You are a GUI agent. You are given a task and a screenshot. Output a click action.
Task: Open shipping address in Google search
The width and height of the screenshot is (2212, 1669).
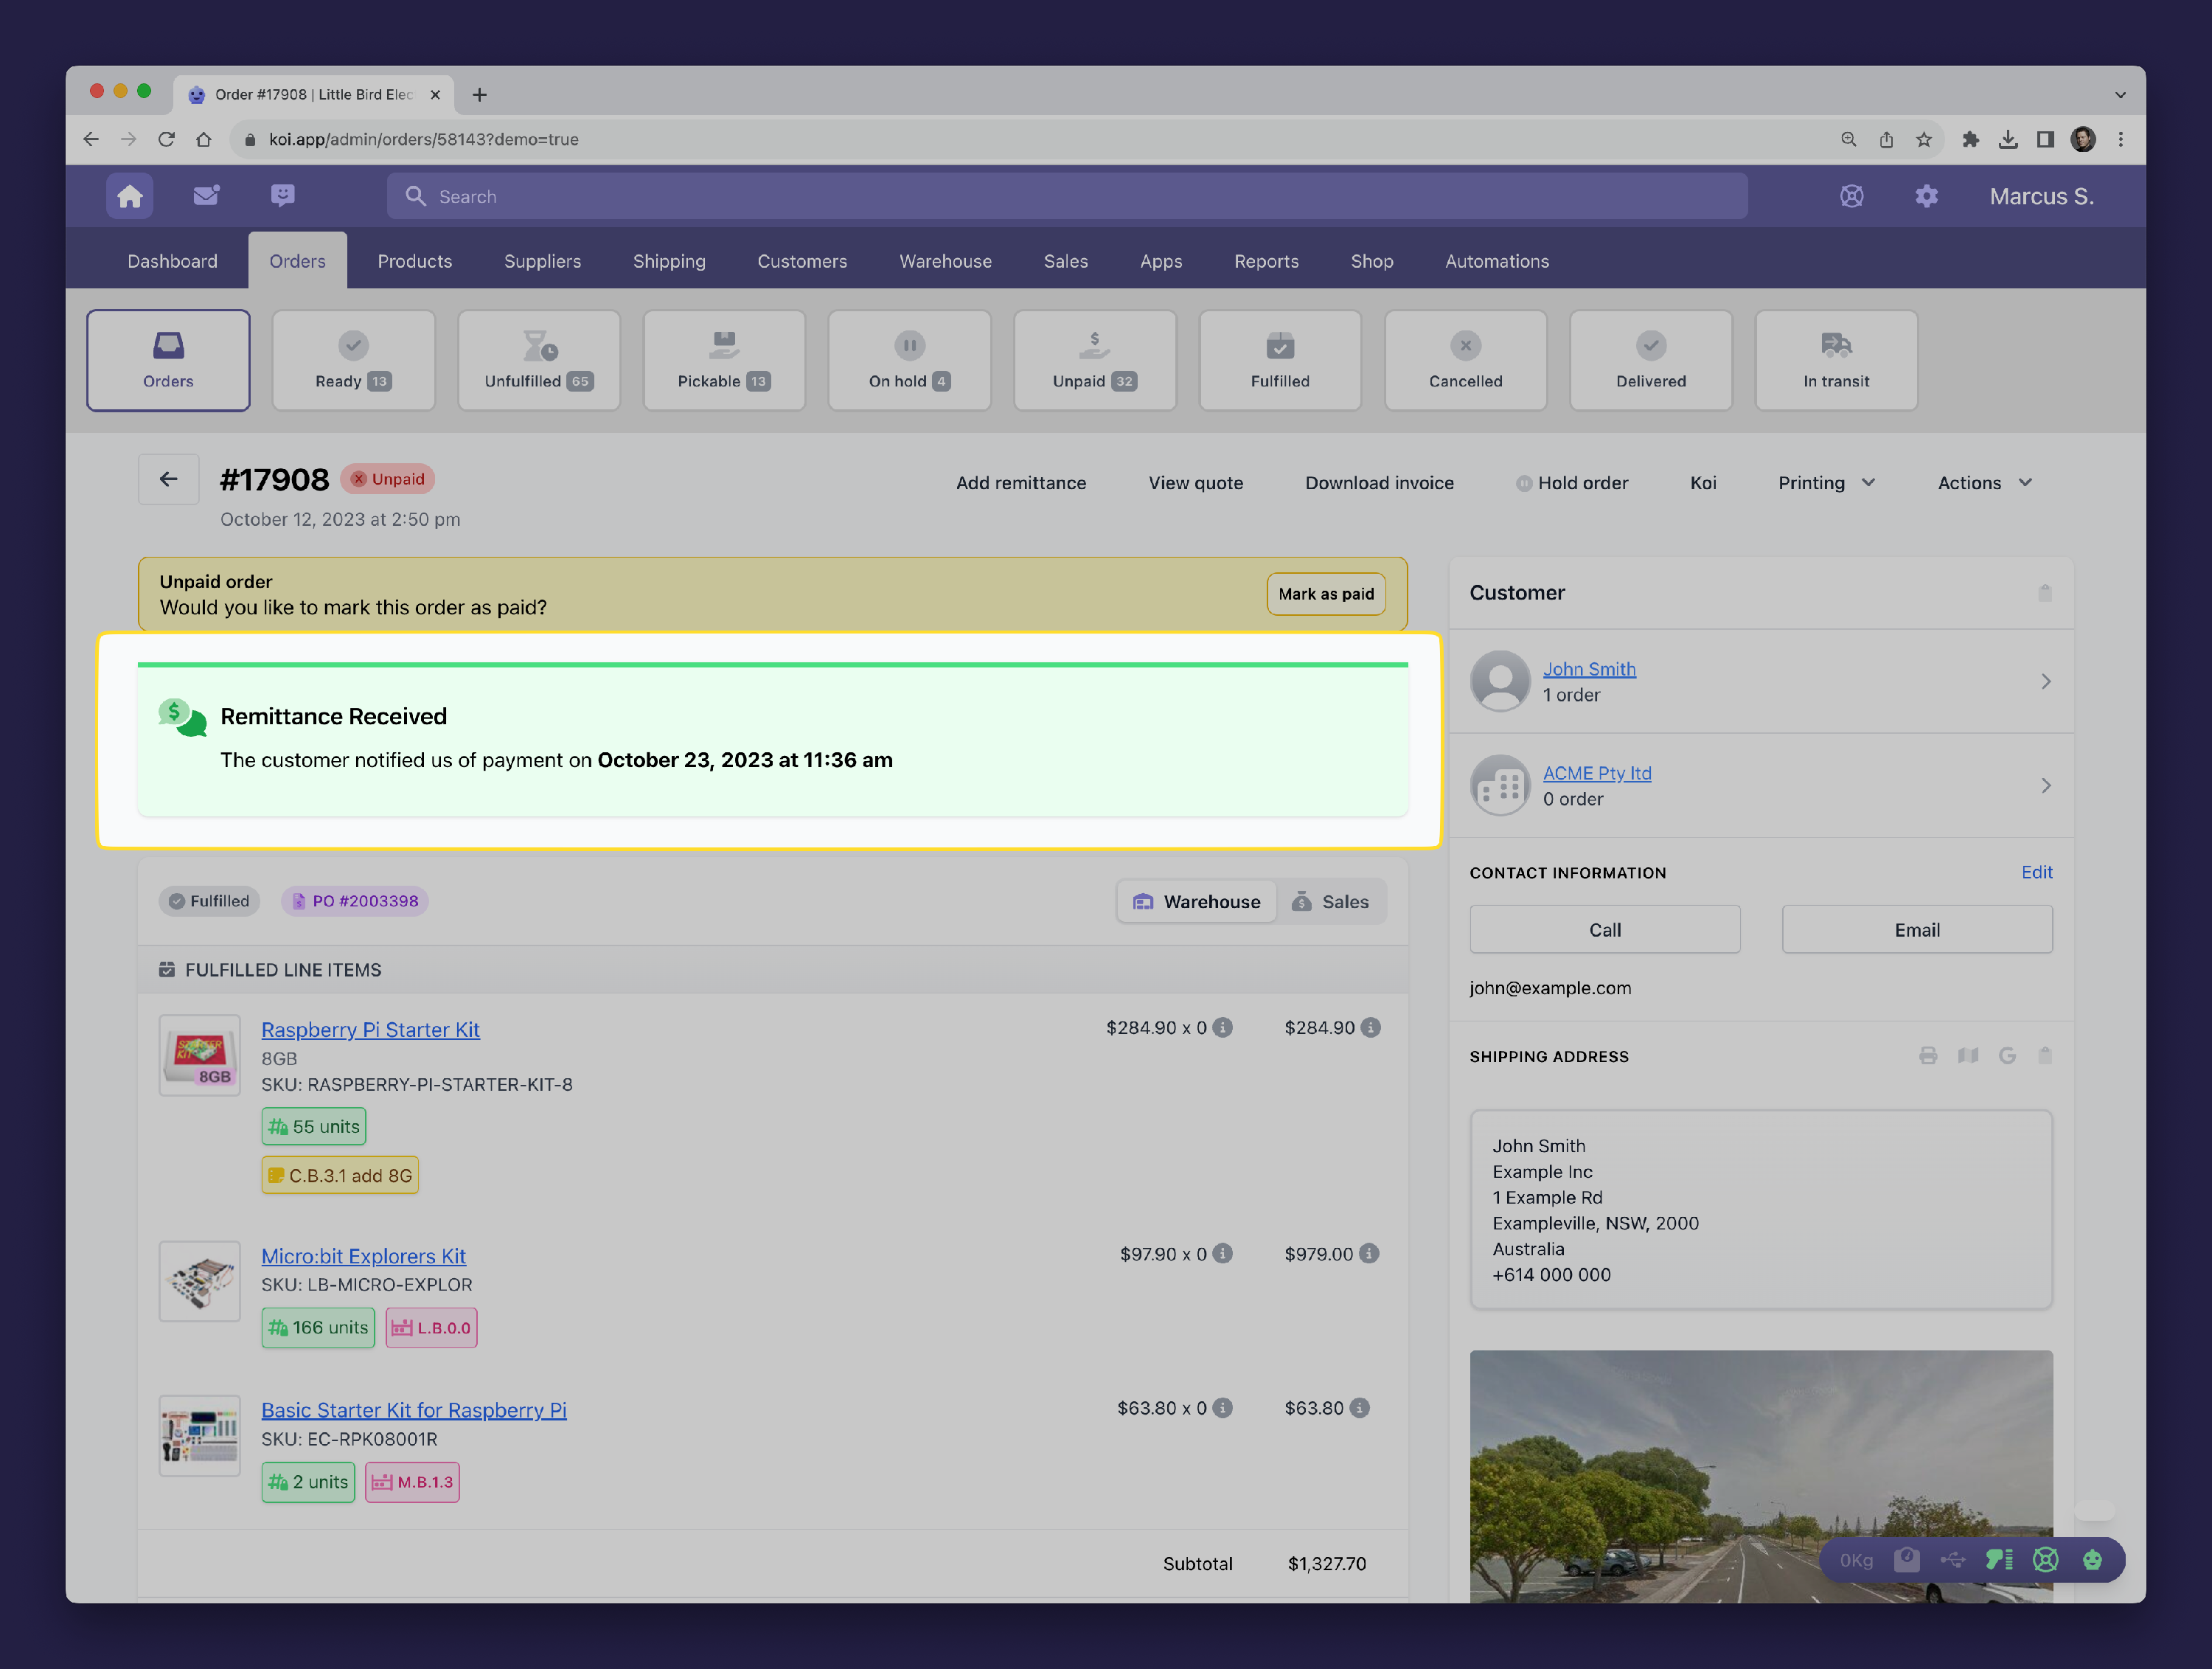(2006, 1056)
